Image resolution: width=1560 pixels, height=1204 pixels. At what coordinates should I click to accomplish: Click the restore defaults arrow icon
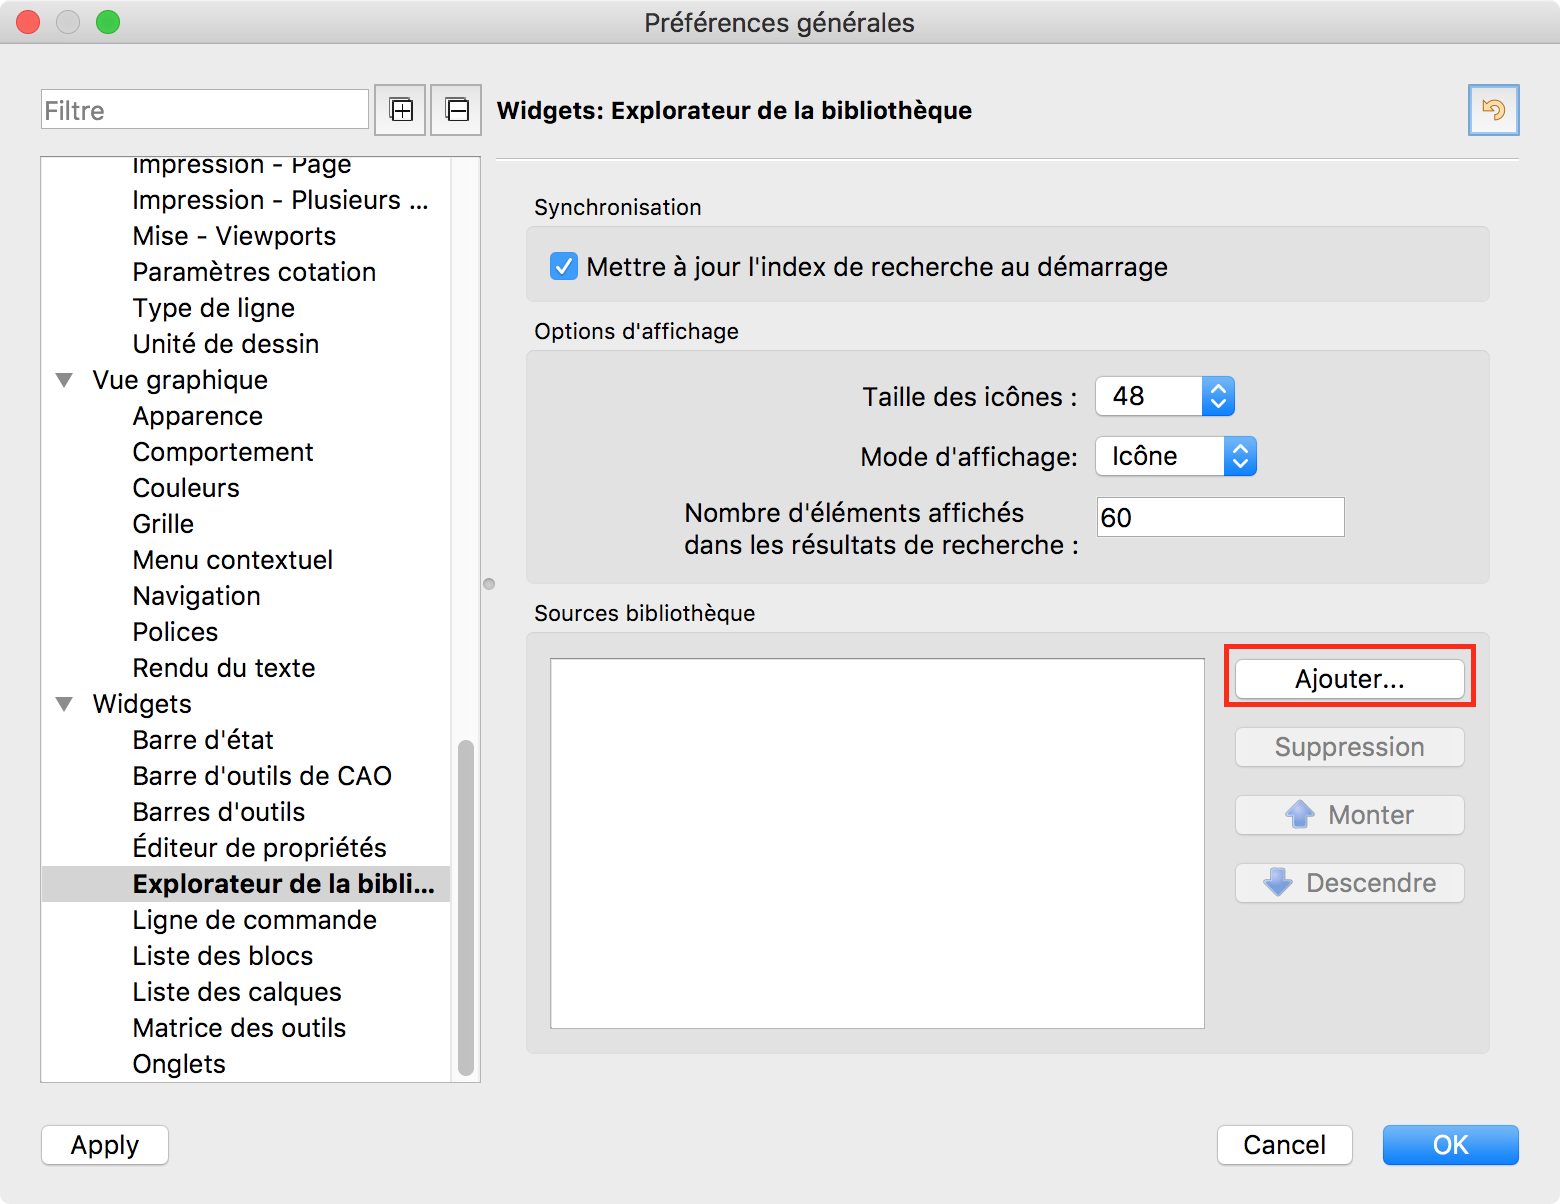1493,110
